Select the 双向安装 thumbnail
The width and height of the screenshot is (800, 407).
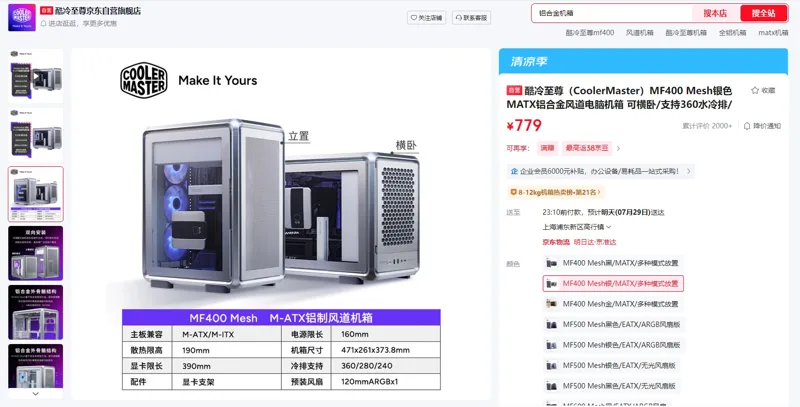click(36, 253)
